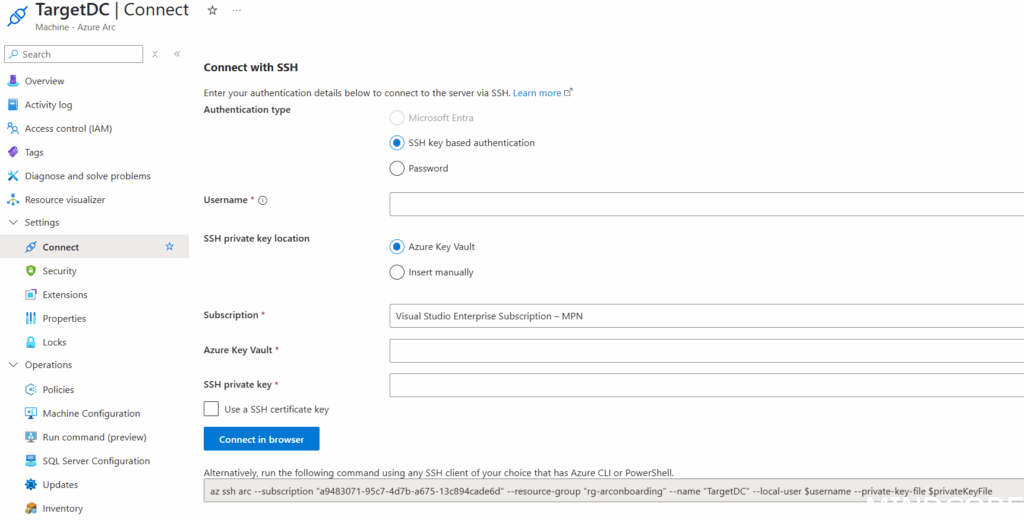Select SSH key based authentication radio
This screenshot has width=1024, height=520.
point(396,142)
